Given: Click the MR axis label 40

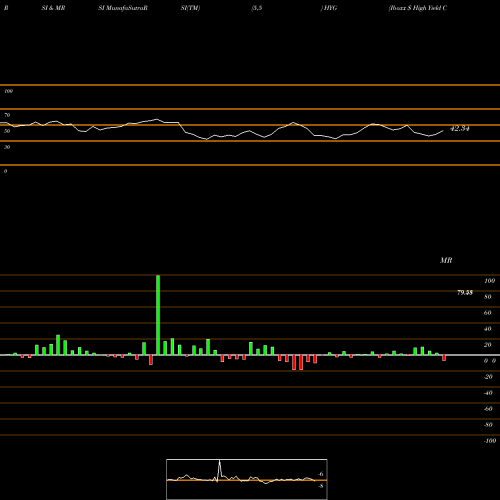Looking at the screenshot, I should (488, 329).
